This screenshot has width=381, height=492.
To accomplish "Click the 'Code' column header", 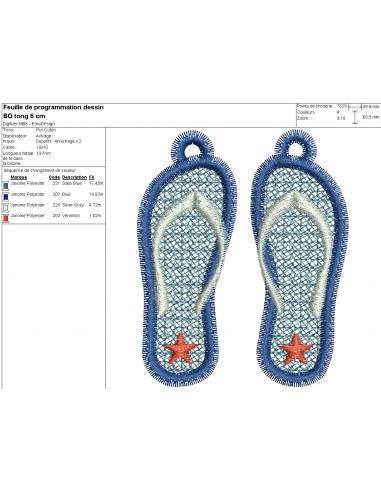I will 54,177.
